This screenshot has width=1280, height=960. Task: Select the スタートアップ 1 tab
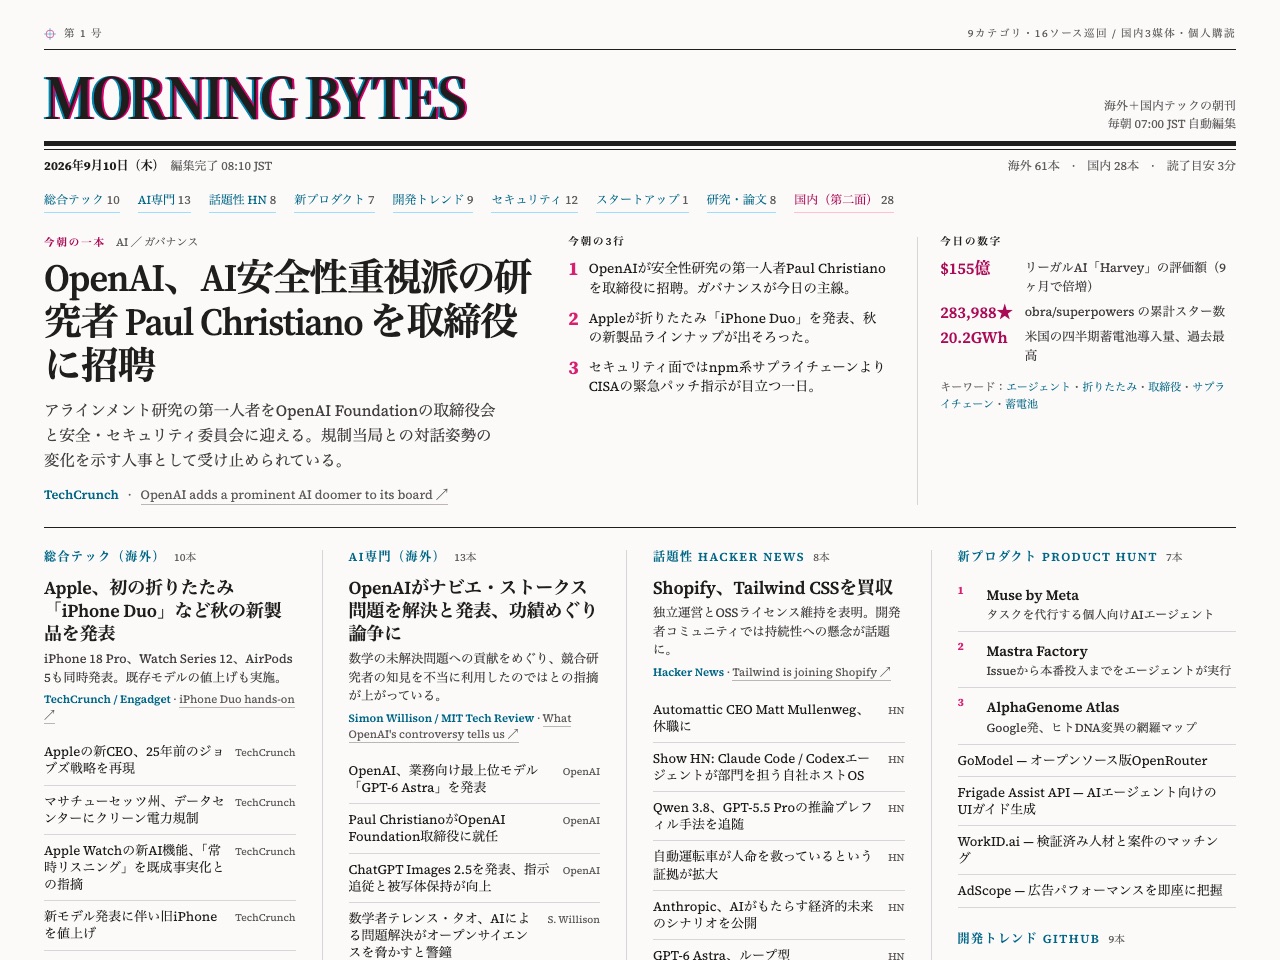(x=643, y=200)
